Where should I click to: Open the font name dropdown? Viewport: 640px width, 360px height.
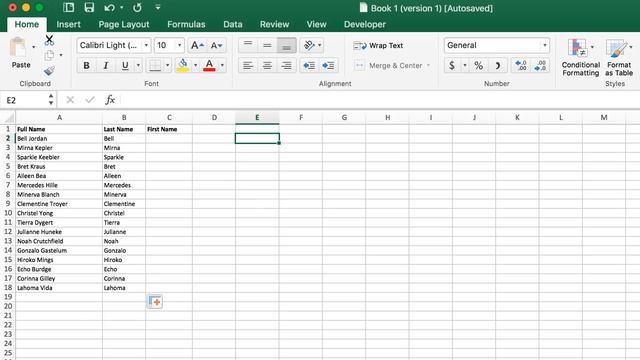click(146, 45)
